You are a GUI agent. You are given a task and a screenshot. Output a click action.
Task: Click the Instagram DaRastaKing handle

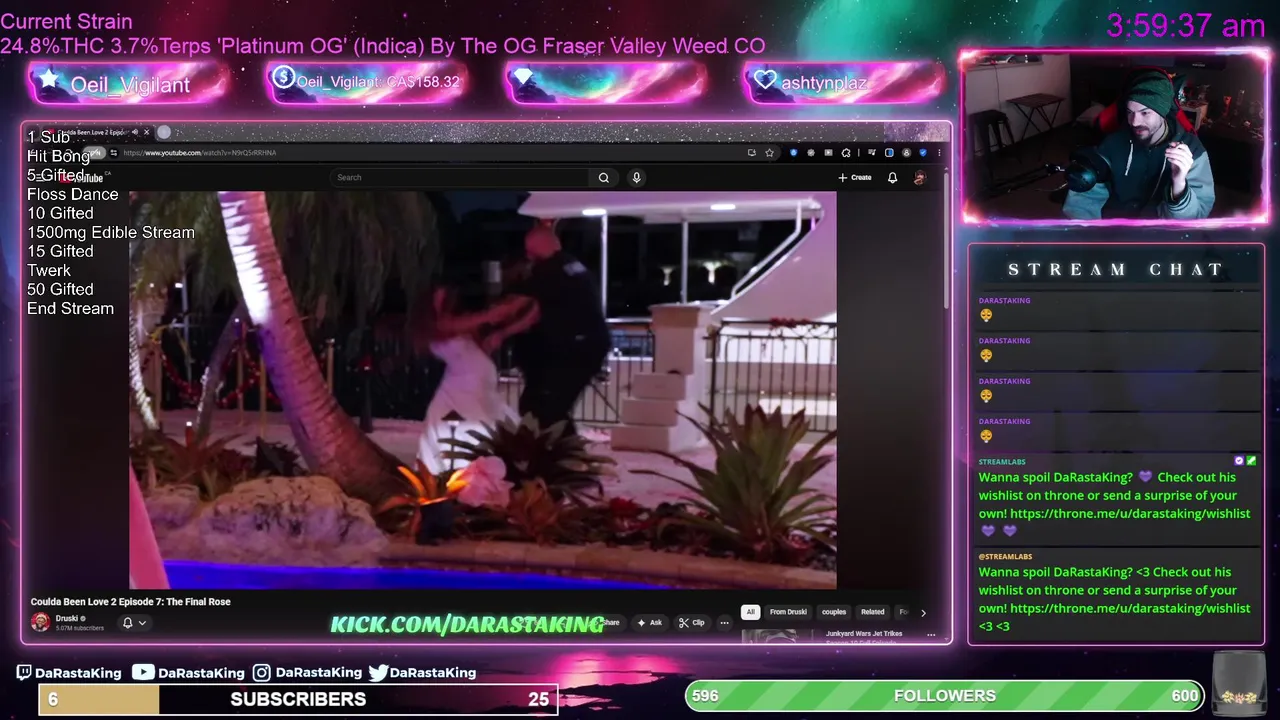tap(307, 673)
